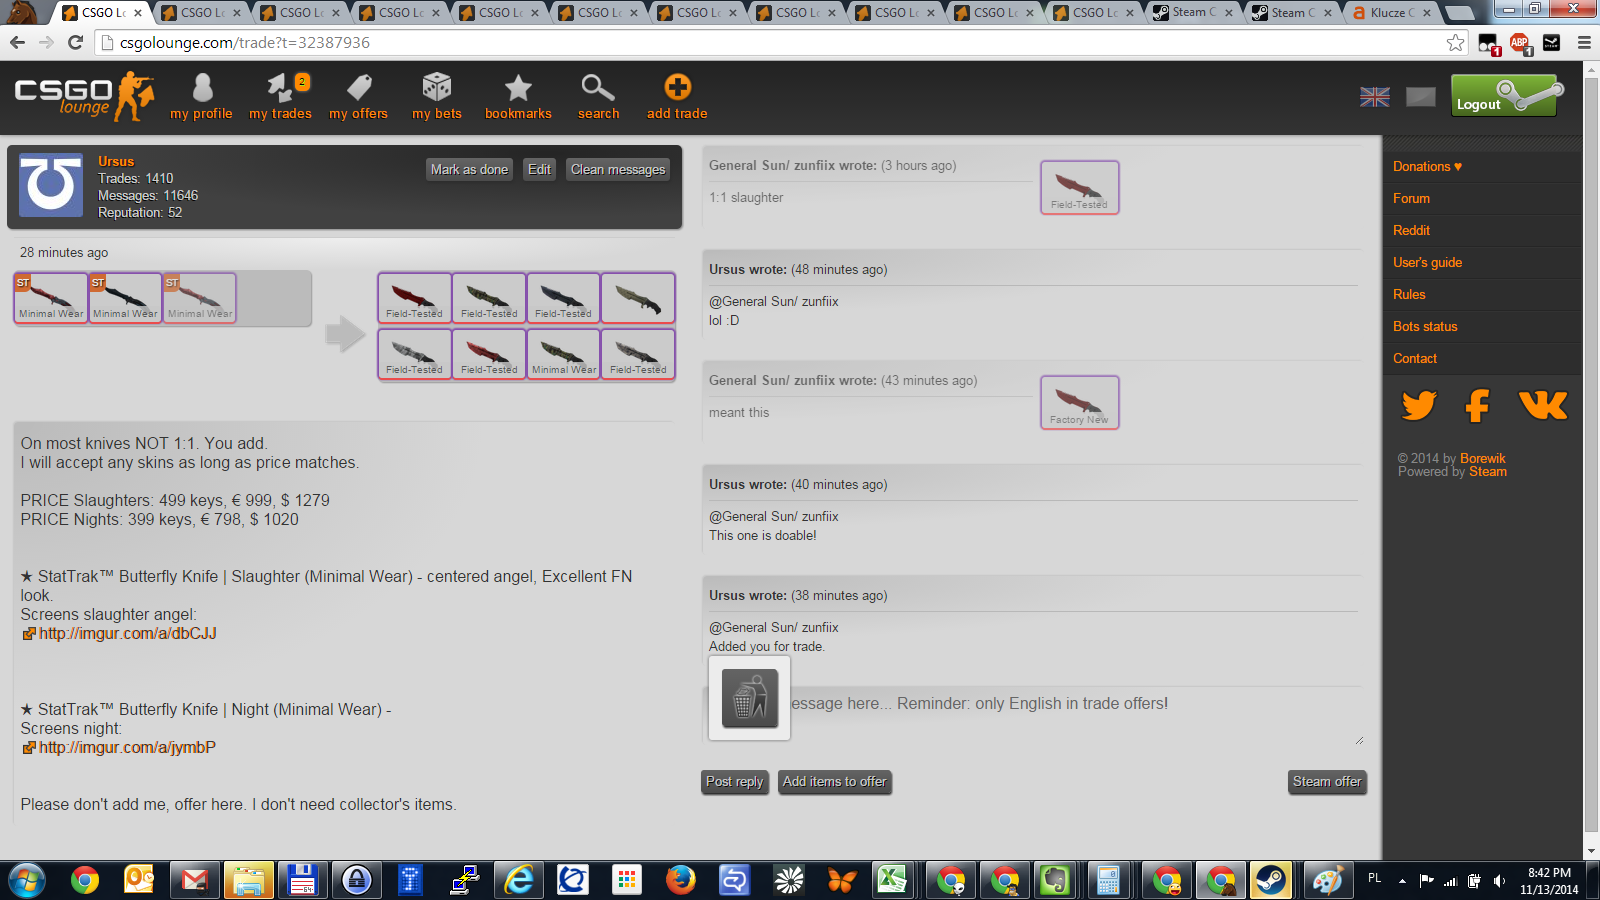
Task: Open my trades with notification badge
Action: pos(281,89)
